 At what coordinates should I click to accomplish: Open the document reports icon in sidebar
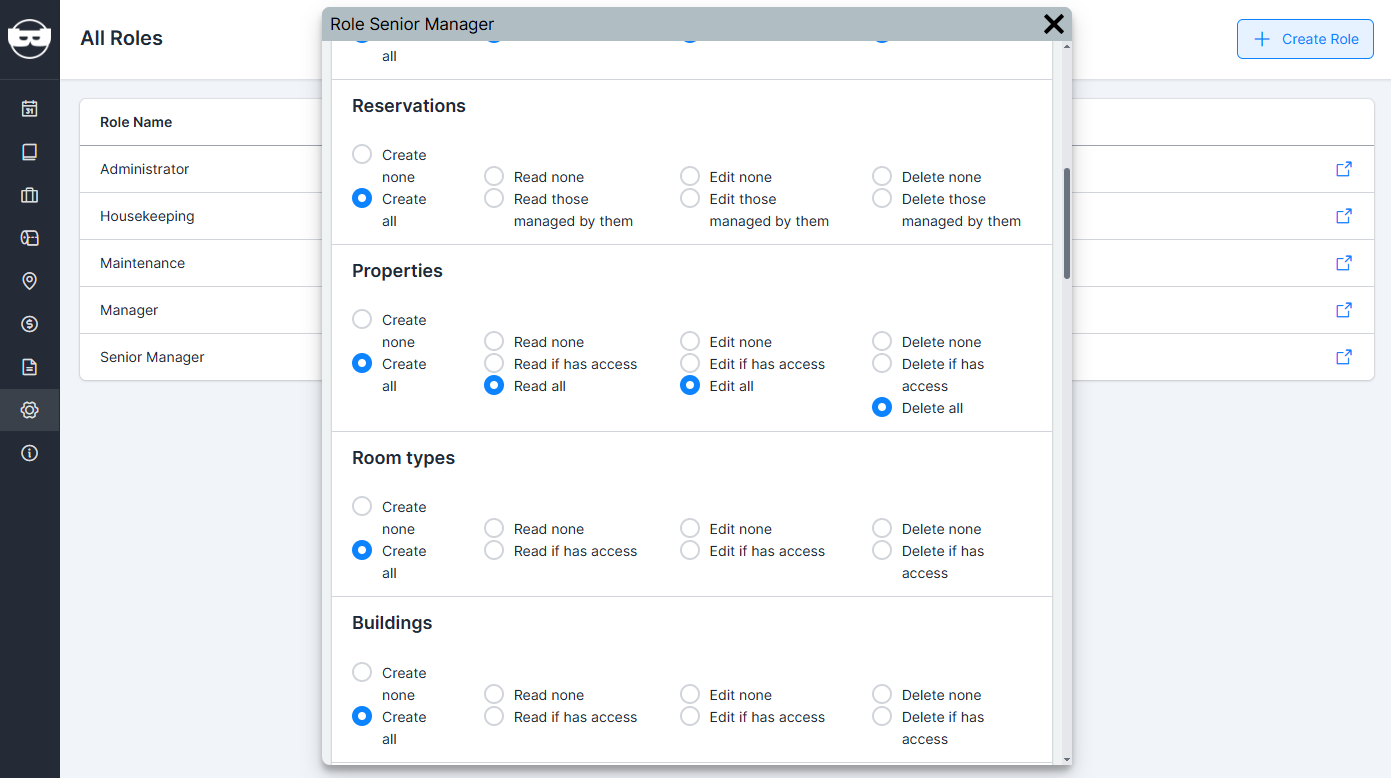point(29,367)
